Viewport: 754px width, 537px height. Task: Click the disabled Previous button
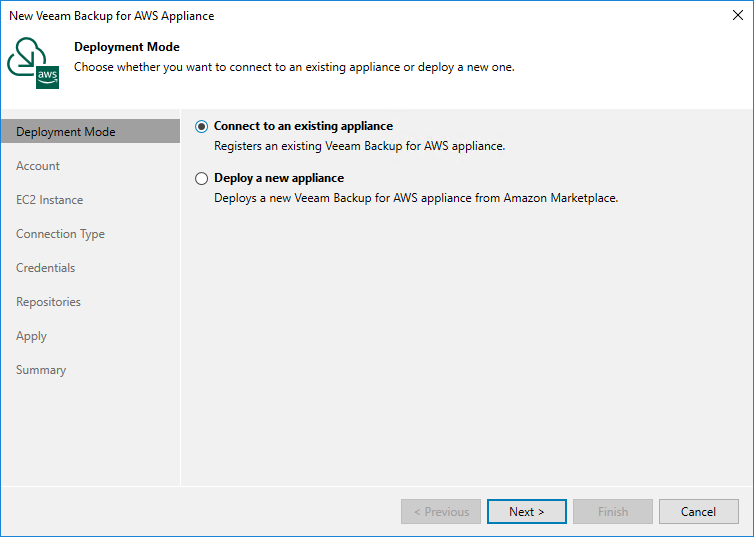[x=441, y=512]
